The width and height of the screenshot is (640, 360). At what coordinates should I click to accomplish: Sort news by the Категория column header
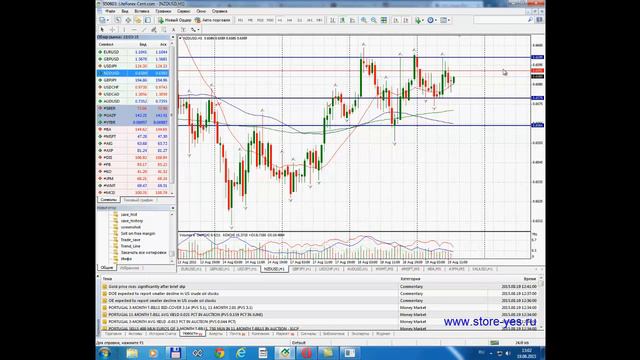coord(410,279)
